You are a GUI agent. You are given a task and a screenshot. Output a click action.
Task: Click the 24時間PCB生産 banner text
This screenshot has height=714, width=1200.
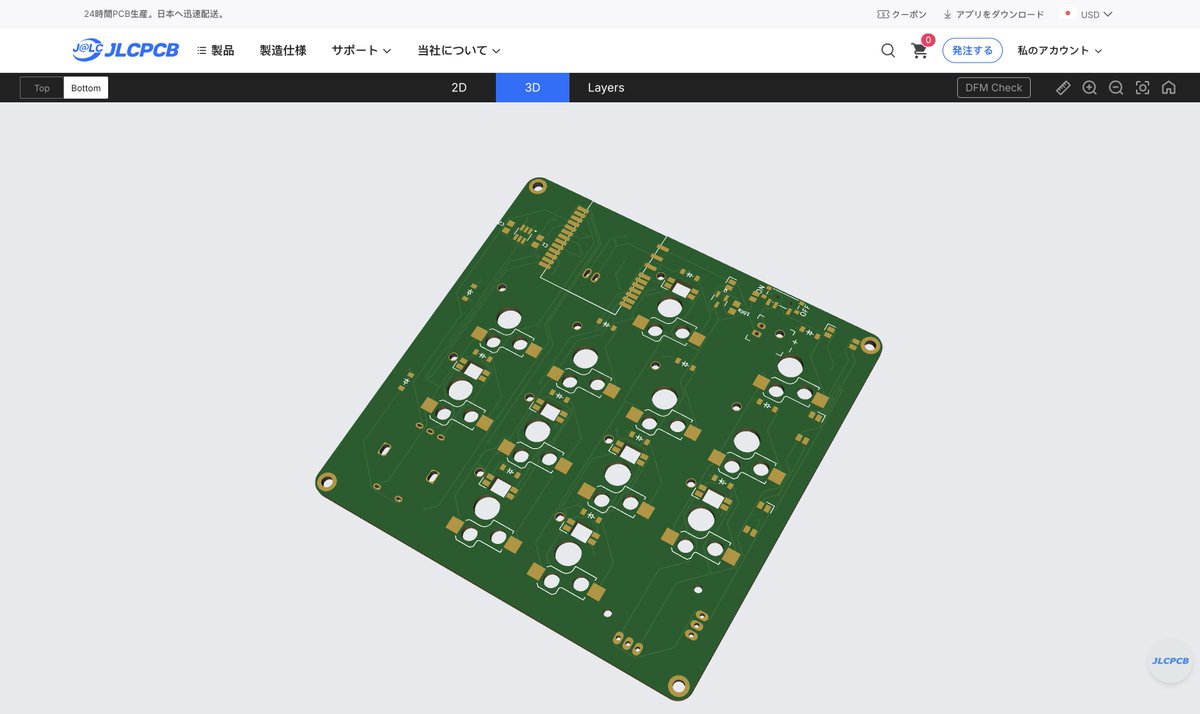click(x=155, y=14)
